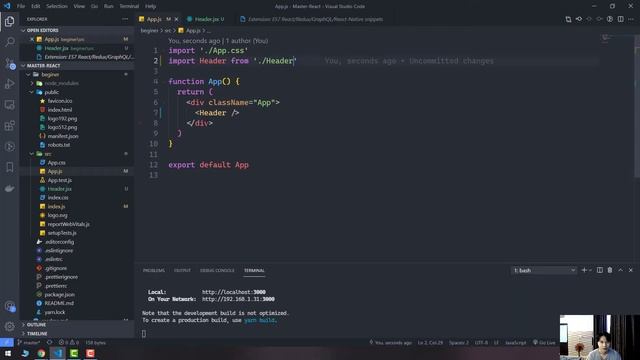Open Explorer panel More Actions ellipsis
640x360 pixels.
click(x=125, y=19)
